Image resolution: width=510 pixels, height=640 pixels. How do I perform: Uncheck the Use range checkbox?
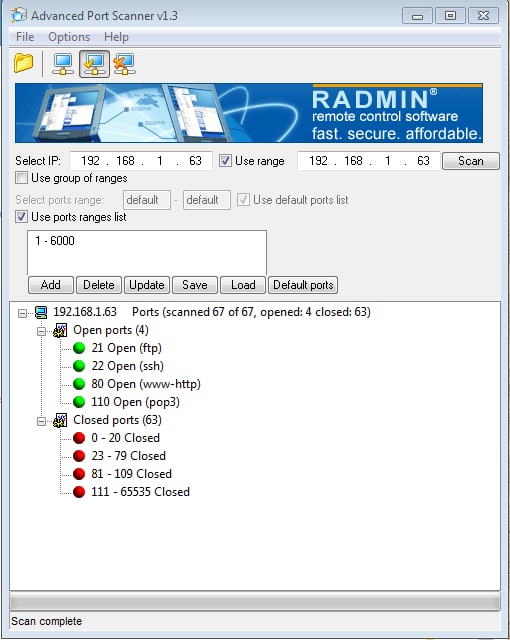pyautogui.click(x=225, y=161)
